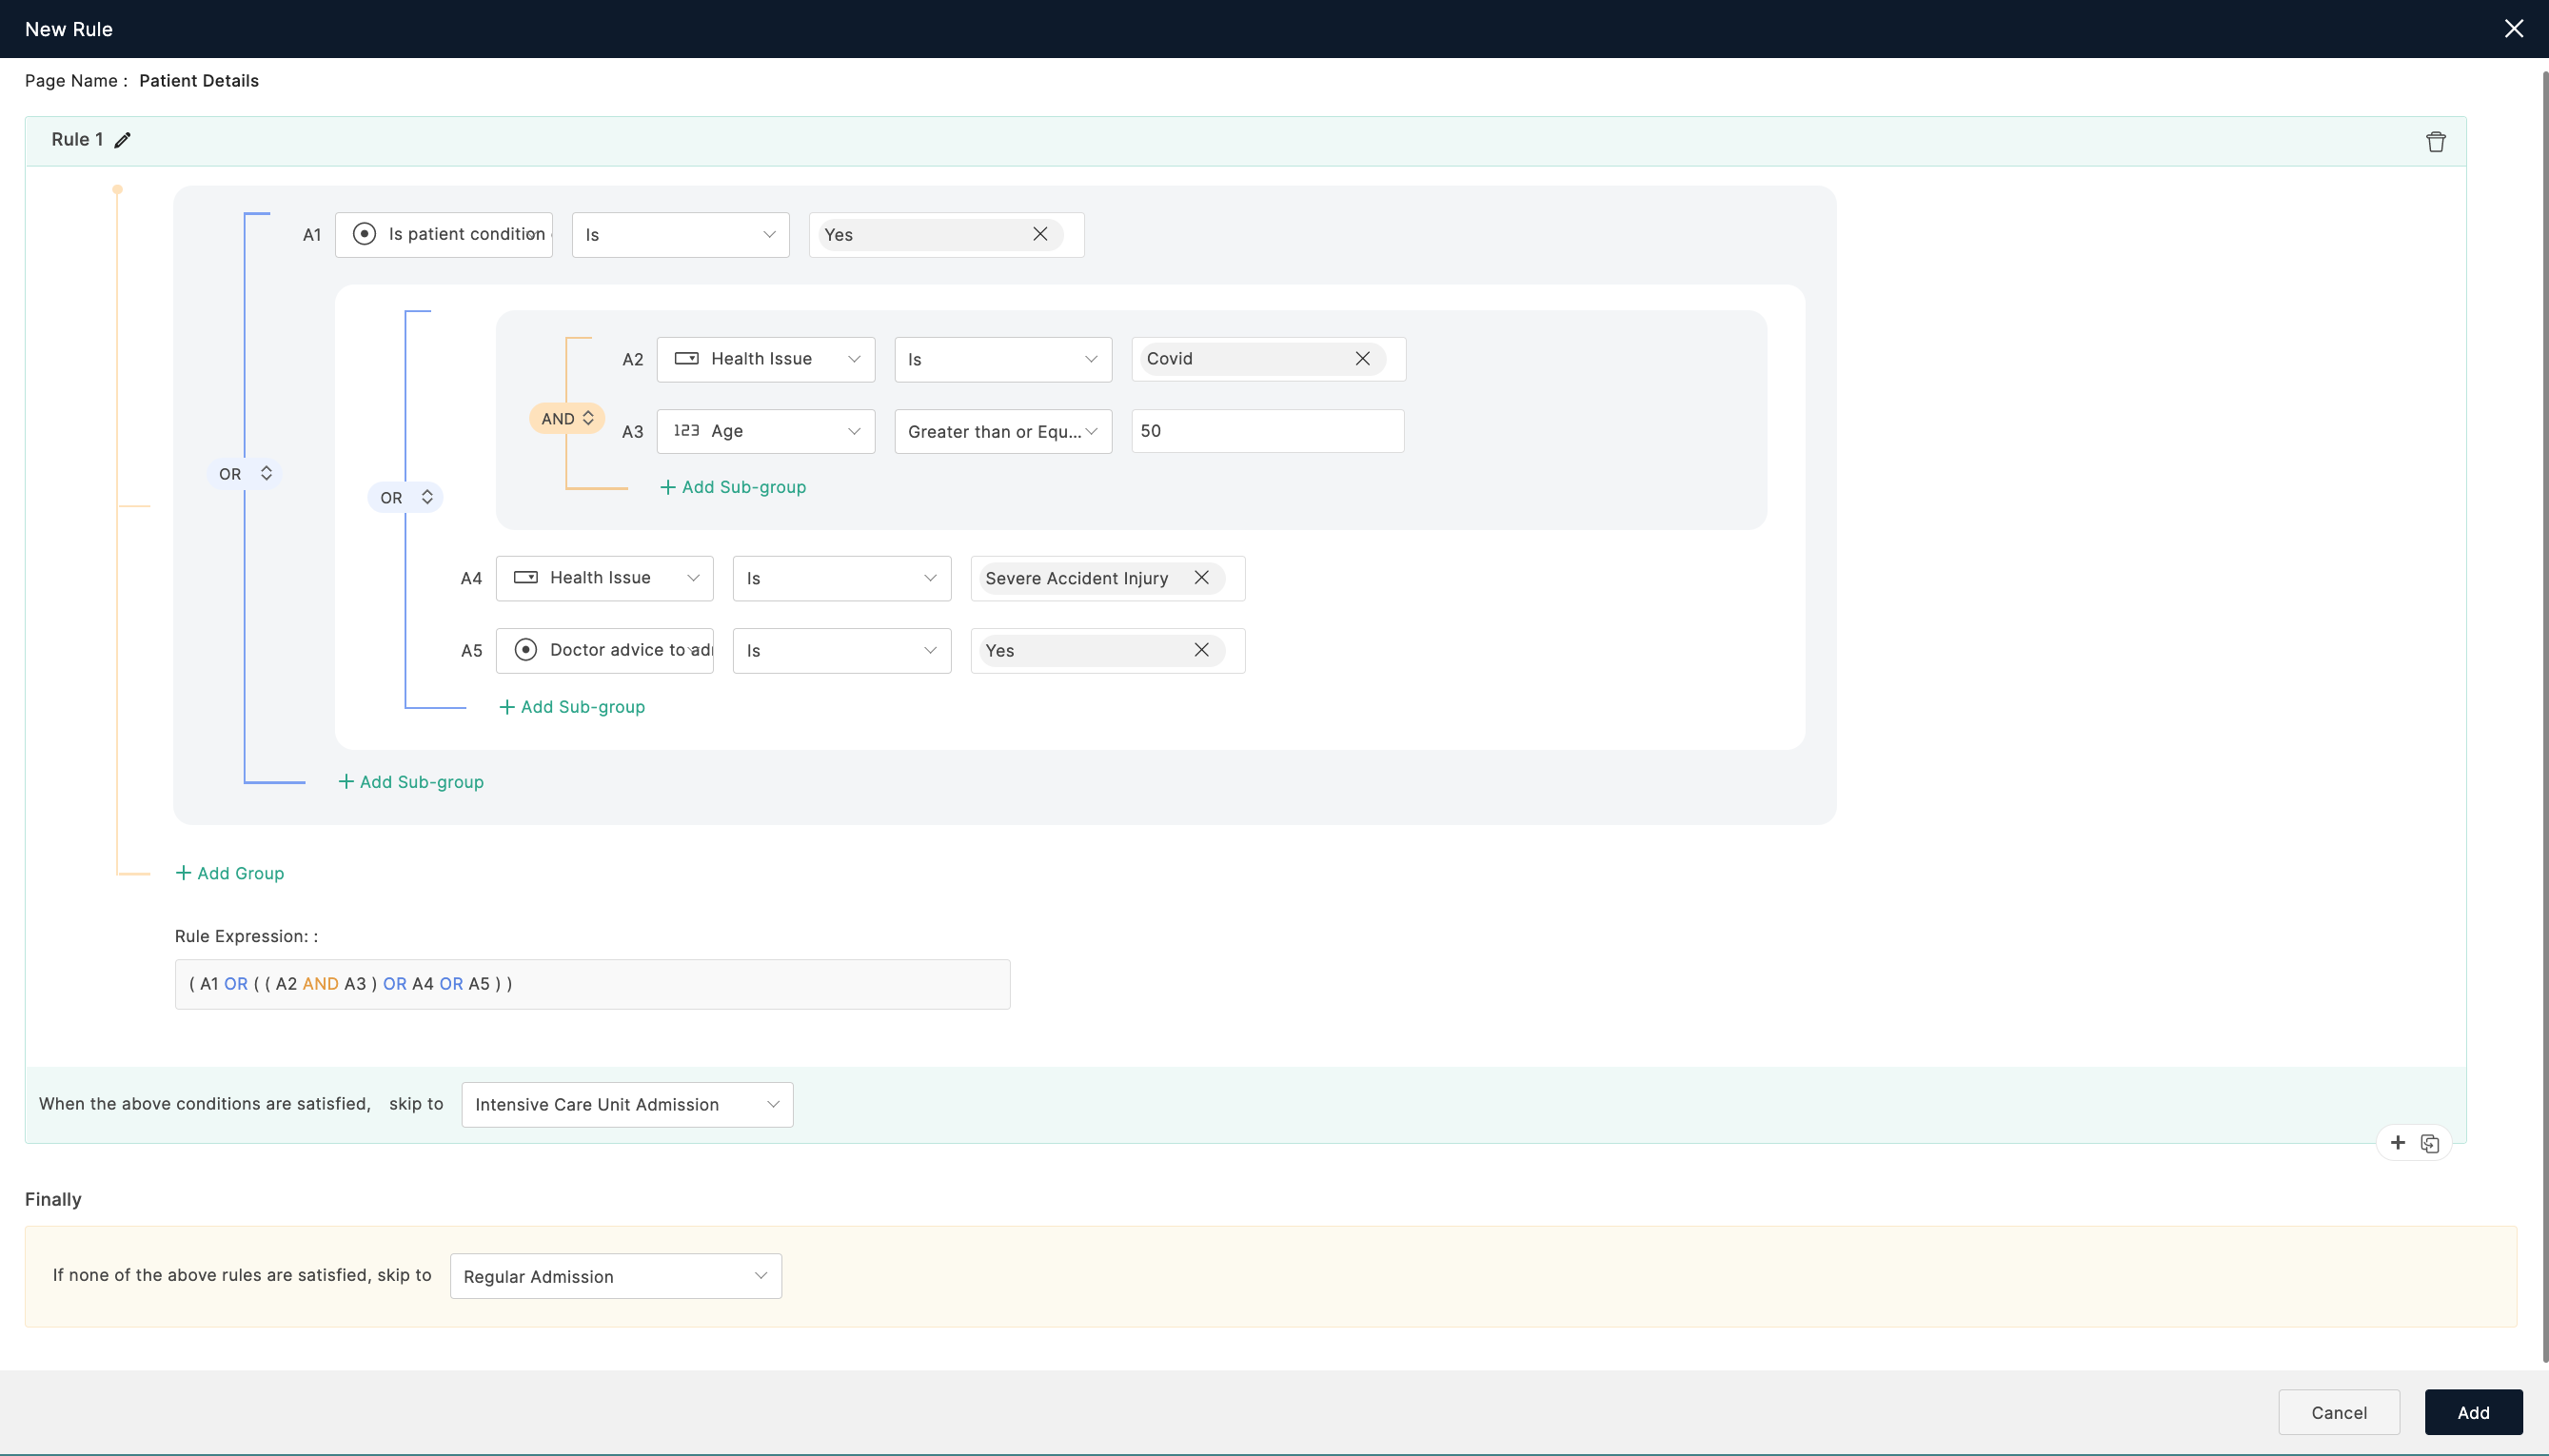The image size is (2549, 1456).
Task: Select the Regular Admission dropdown in Finally
Action: coord(613,1276)
